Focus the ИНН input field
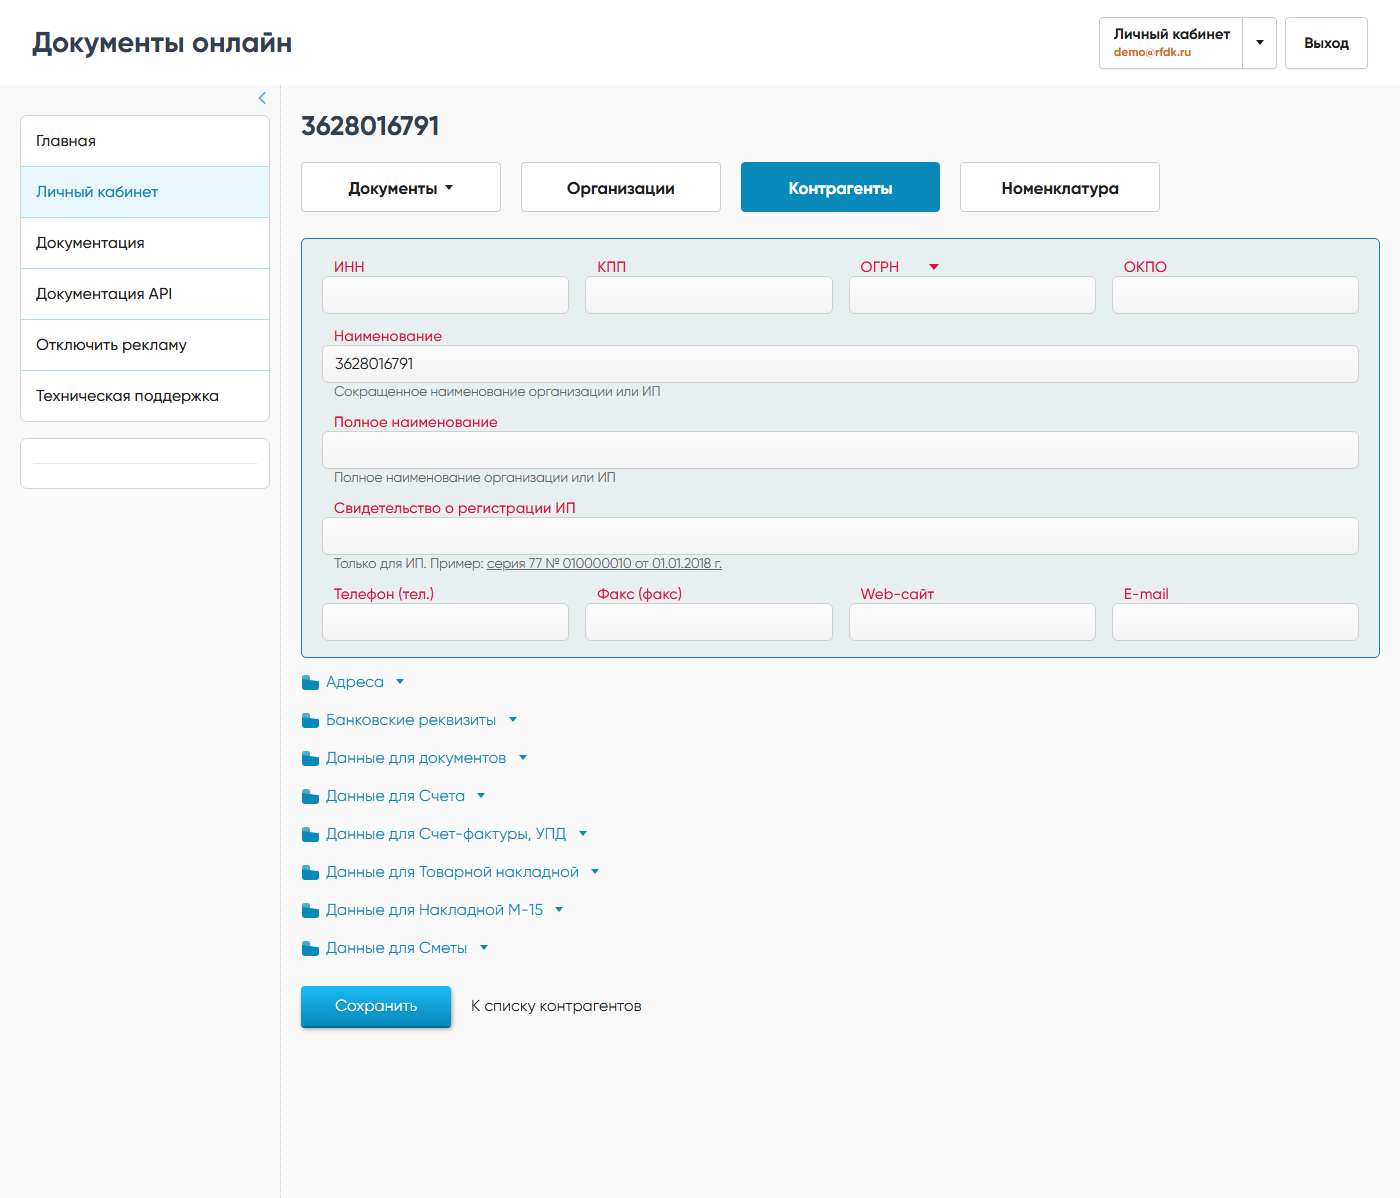1400x1198 pixels. (445, 295)
